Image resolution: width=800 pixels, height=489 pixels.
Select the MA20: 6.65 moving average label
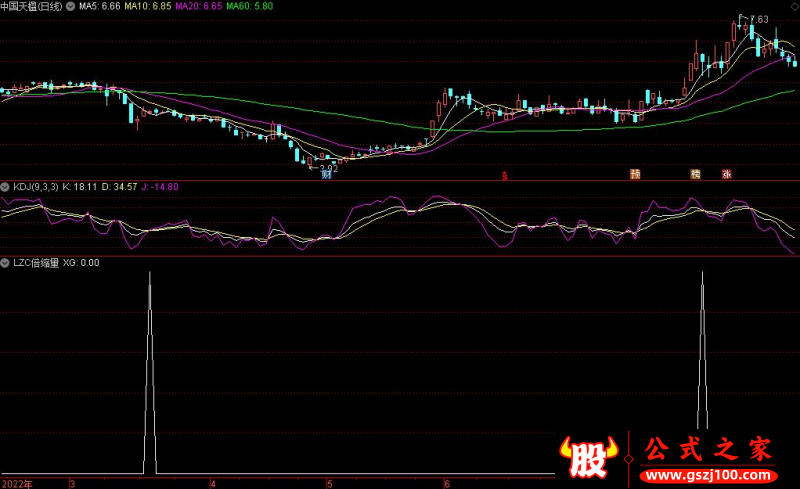coord(197,6)
